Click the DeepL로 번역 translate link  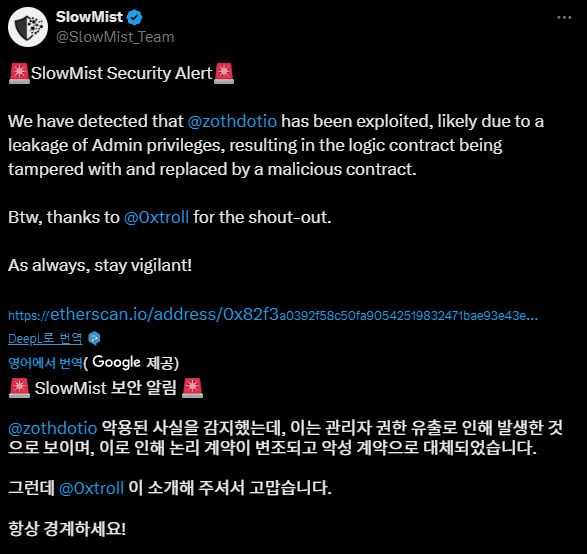coord(45,338)
